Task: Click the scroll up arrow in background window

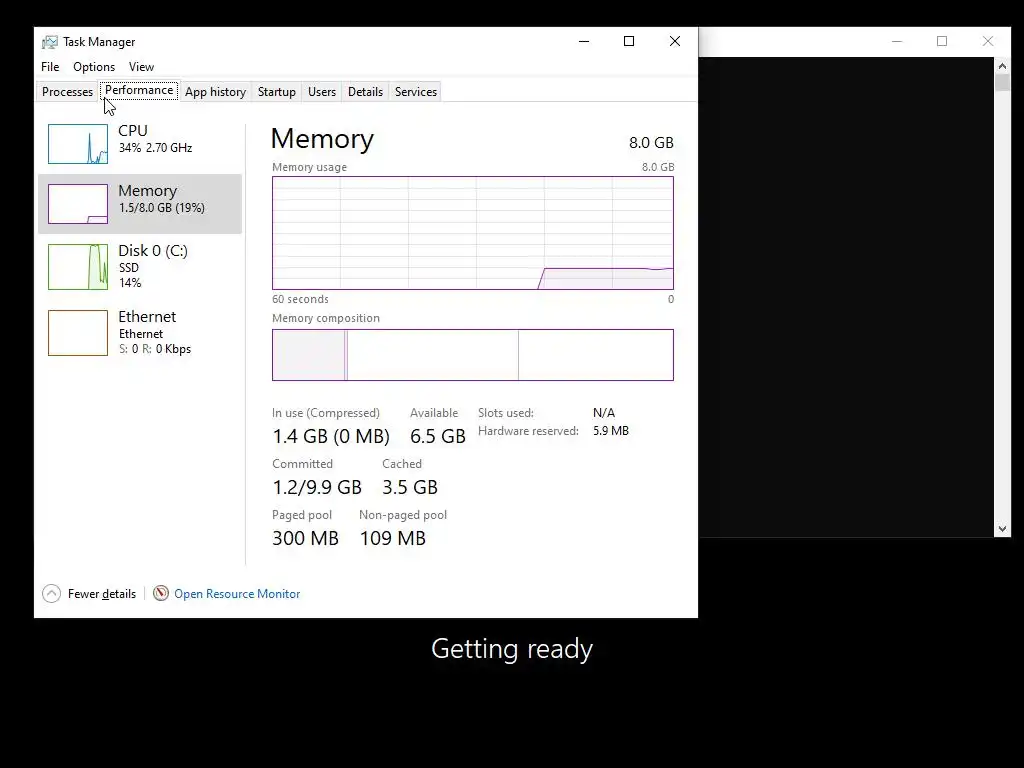Action: (1002, 65)
